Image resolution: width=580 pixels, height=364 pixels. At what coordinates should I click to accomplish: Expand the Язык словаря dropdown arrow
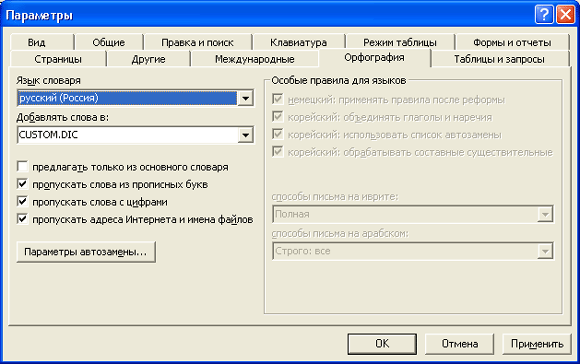pos(245,98)
